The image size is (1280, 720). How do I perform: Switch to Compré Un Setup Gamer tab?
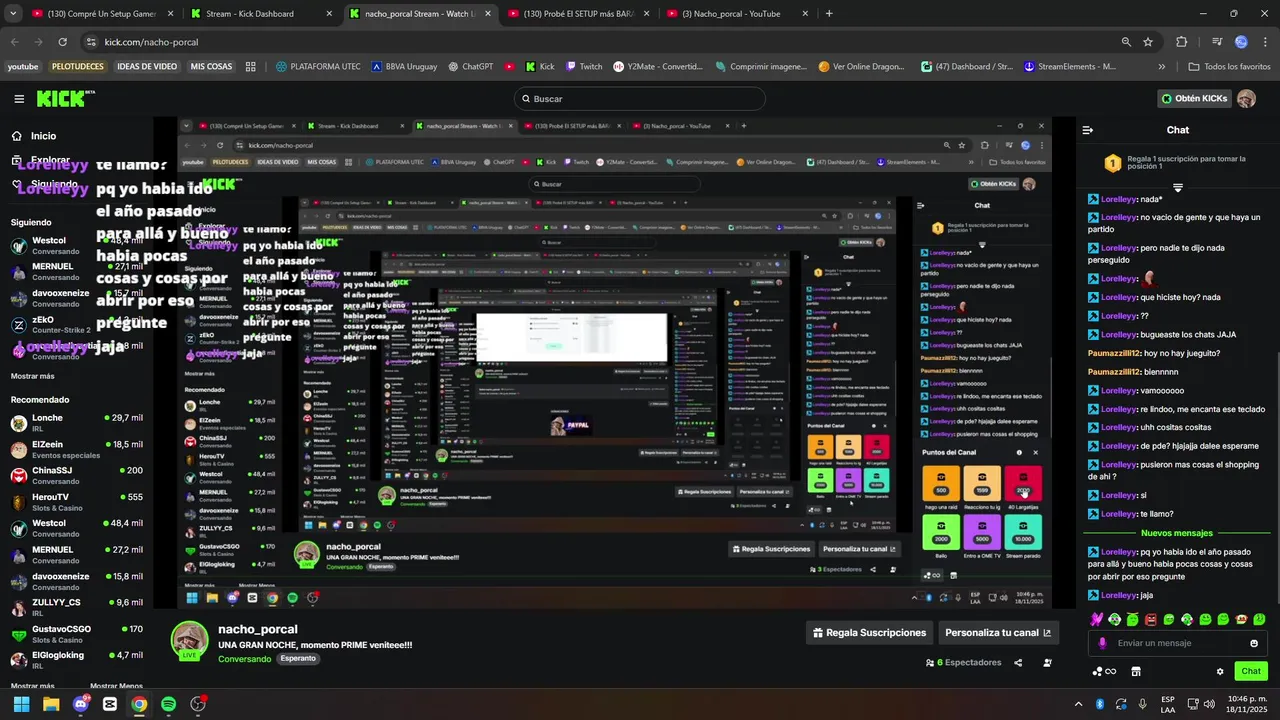[x=102, y=14]
